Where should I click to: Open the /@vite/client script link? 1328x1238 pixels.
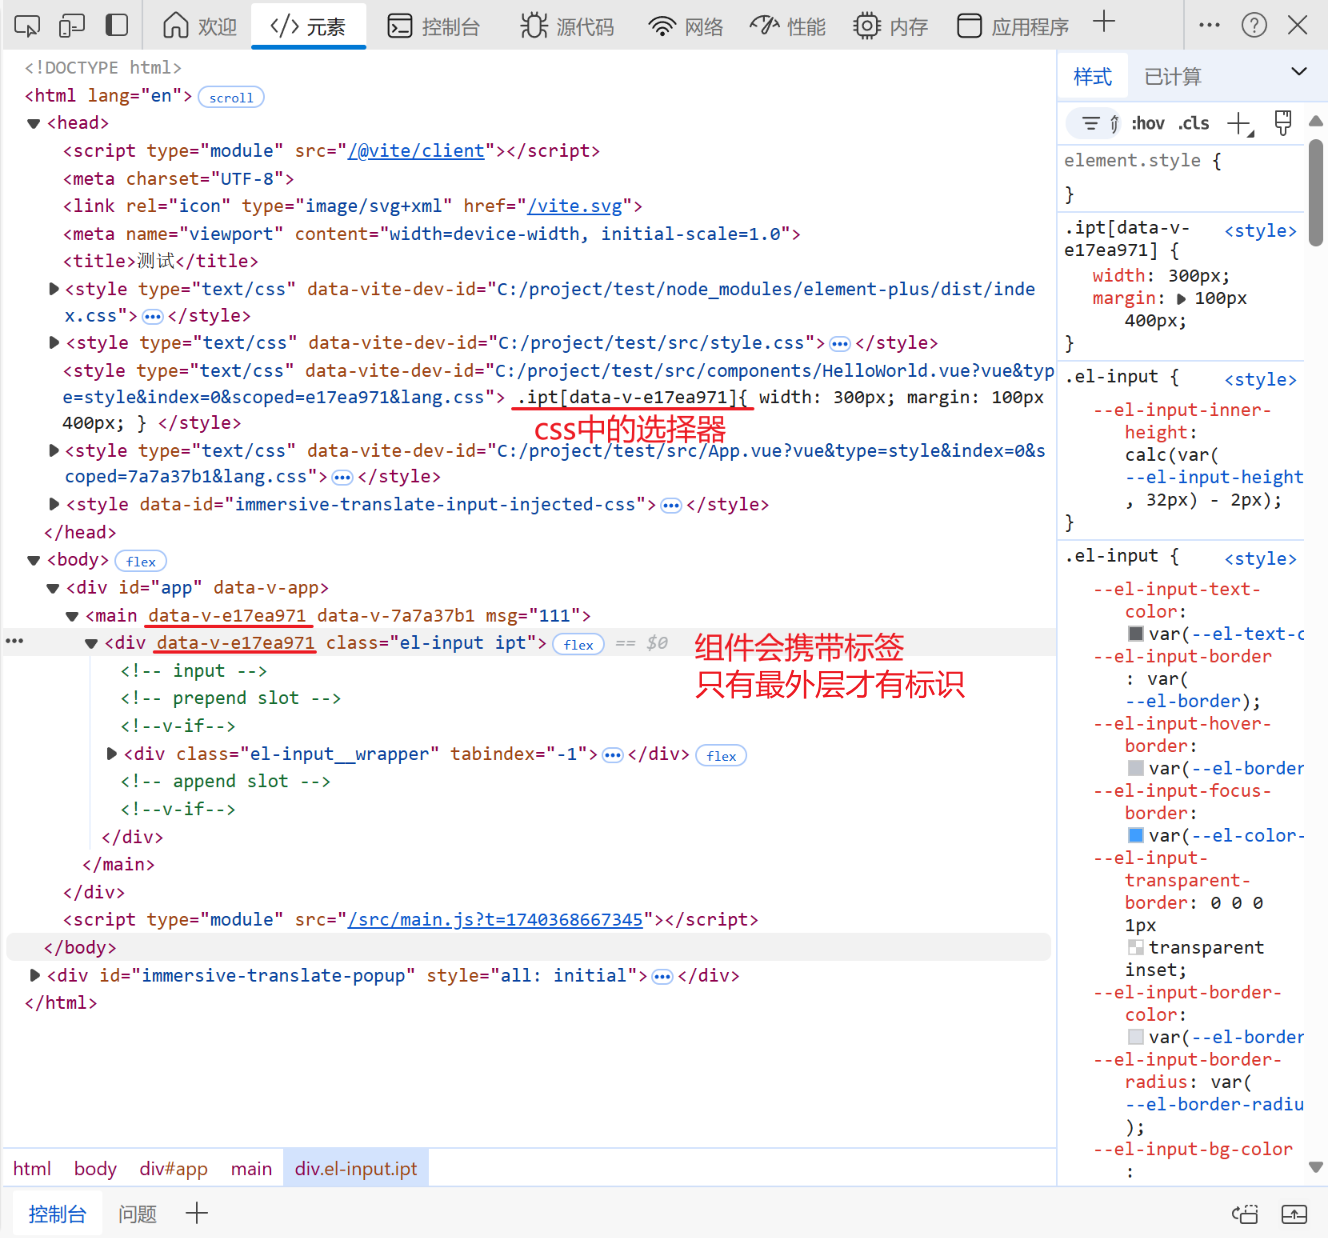pyautogui.click(x=416, y=151)
